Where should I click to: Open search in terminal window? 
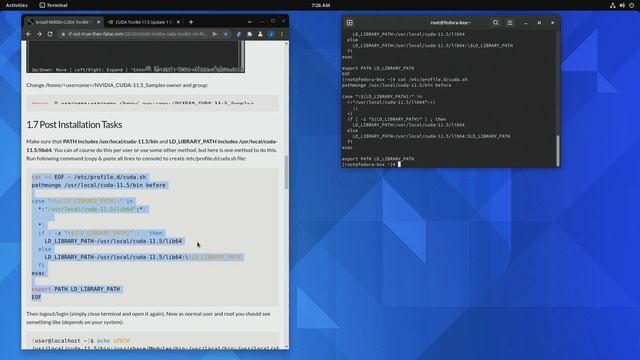pos(496,23)
